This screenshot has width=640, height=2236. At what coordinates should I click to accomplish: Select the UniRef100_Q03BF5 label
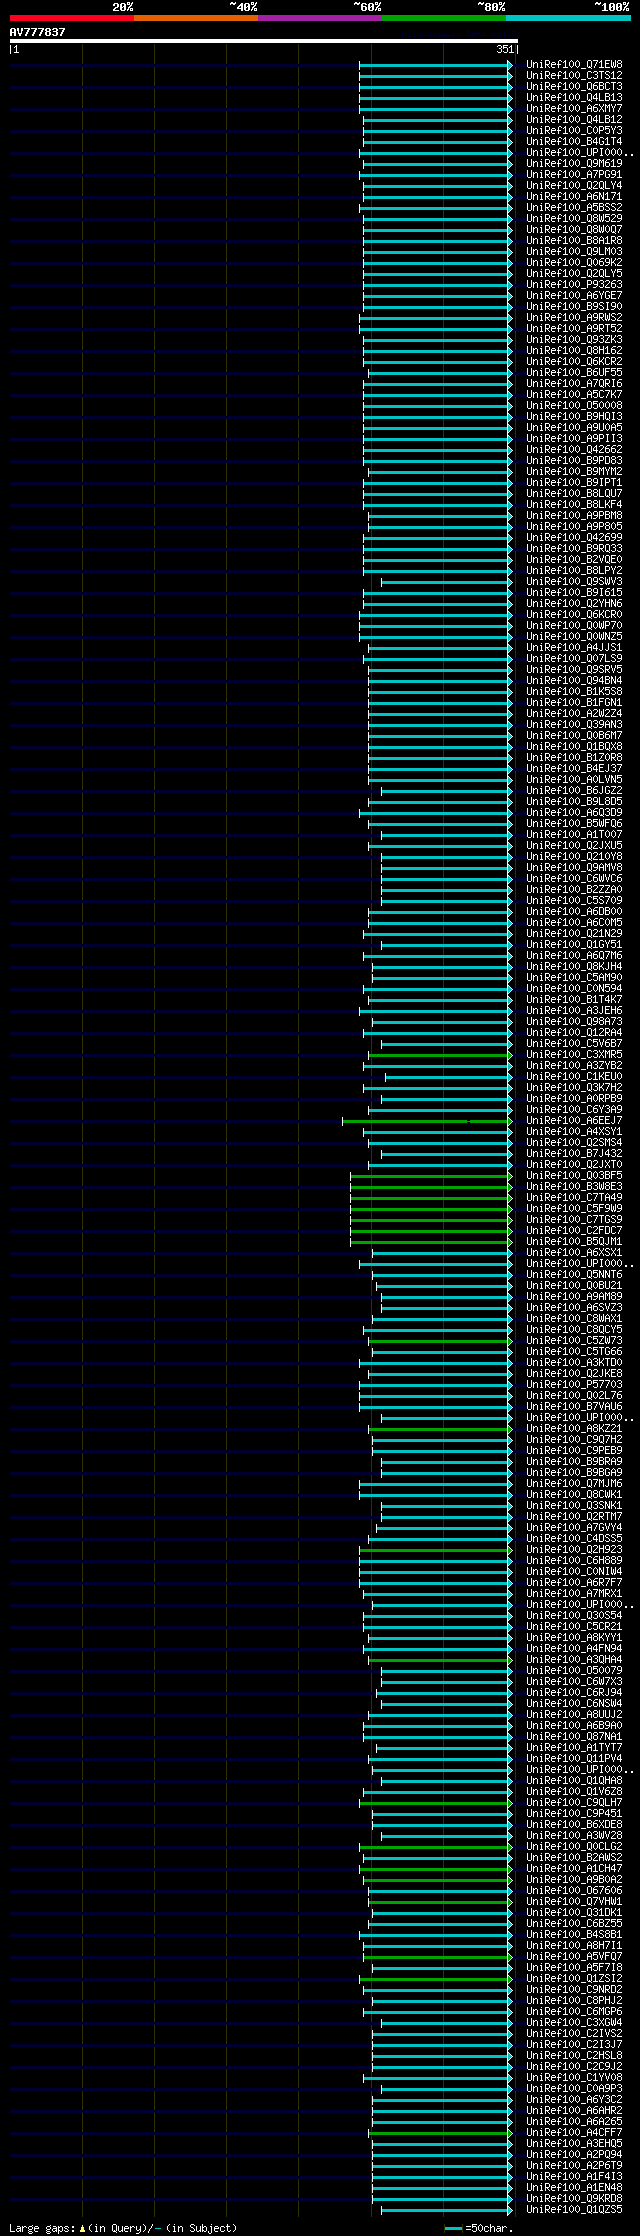click(x=574, y=1176)
